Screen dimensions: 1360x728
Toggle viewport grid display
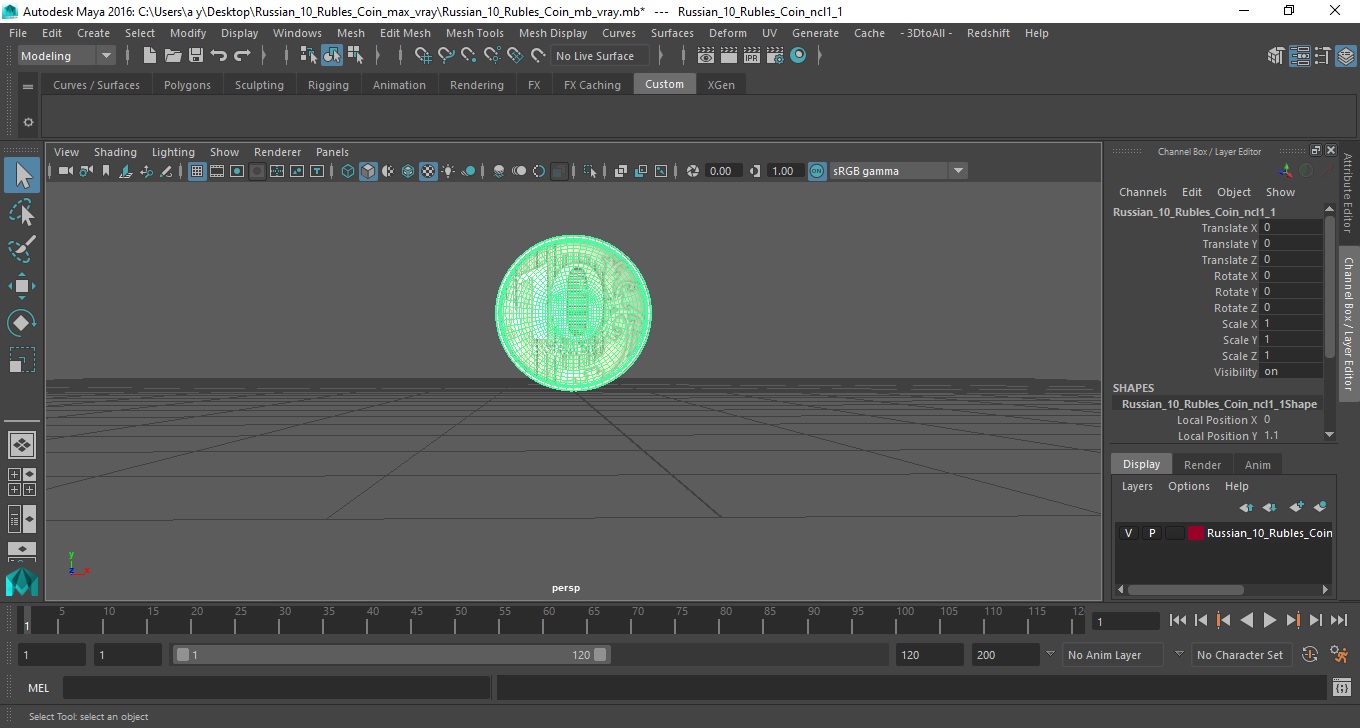click(x=197, y=171)
